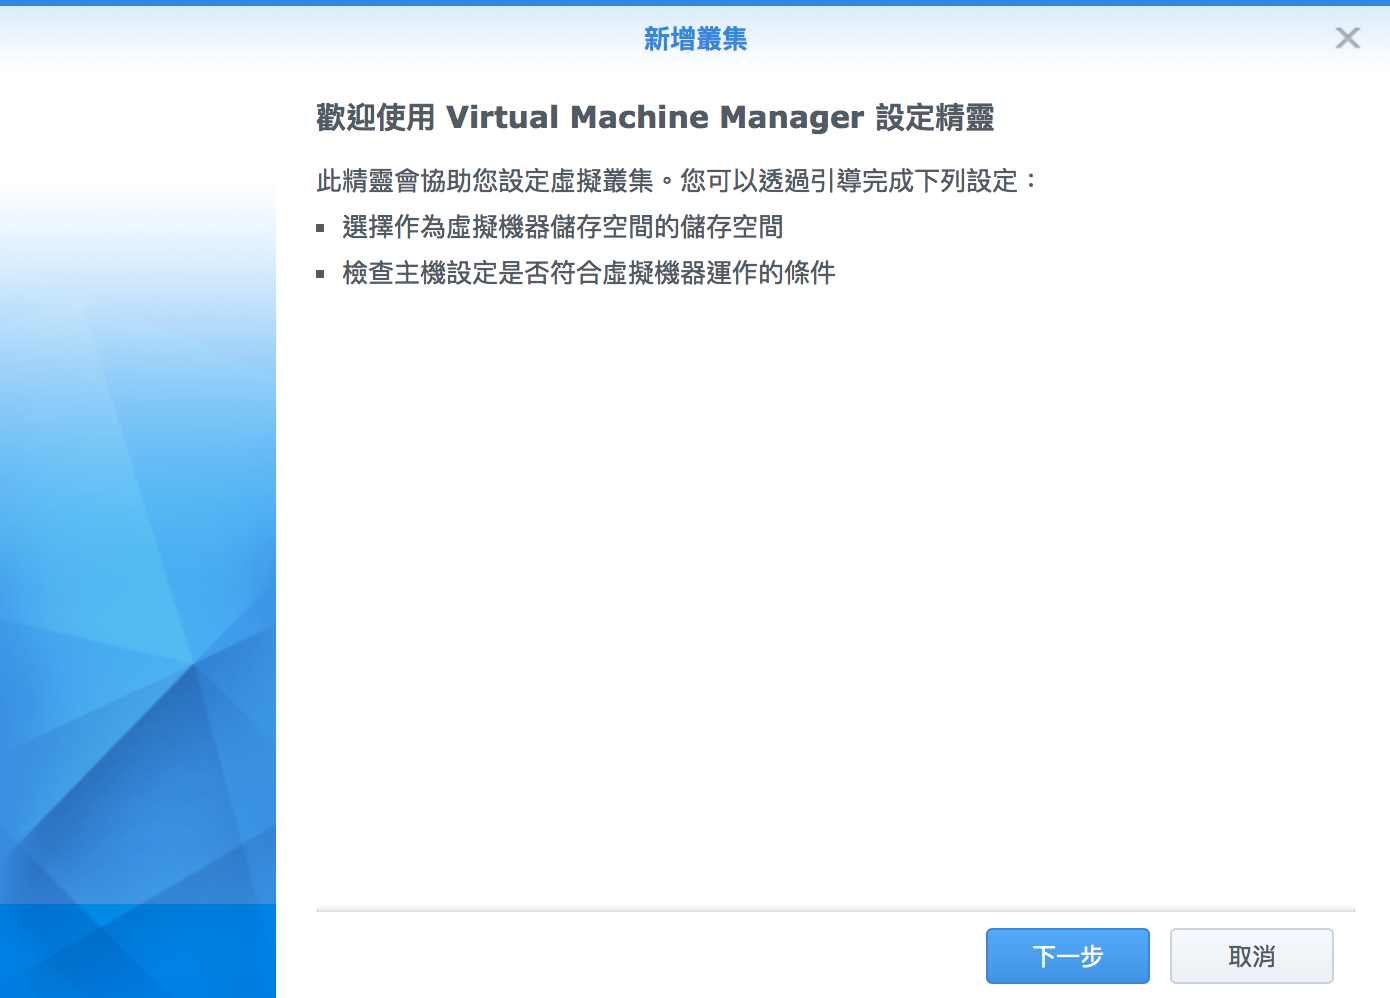Click the square bullet marker before 檢查主機
The height and width of the screenshot is (998, 1390).
[321, 274]
